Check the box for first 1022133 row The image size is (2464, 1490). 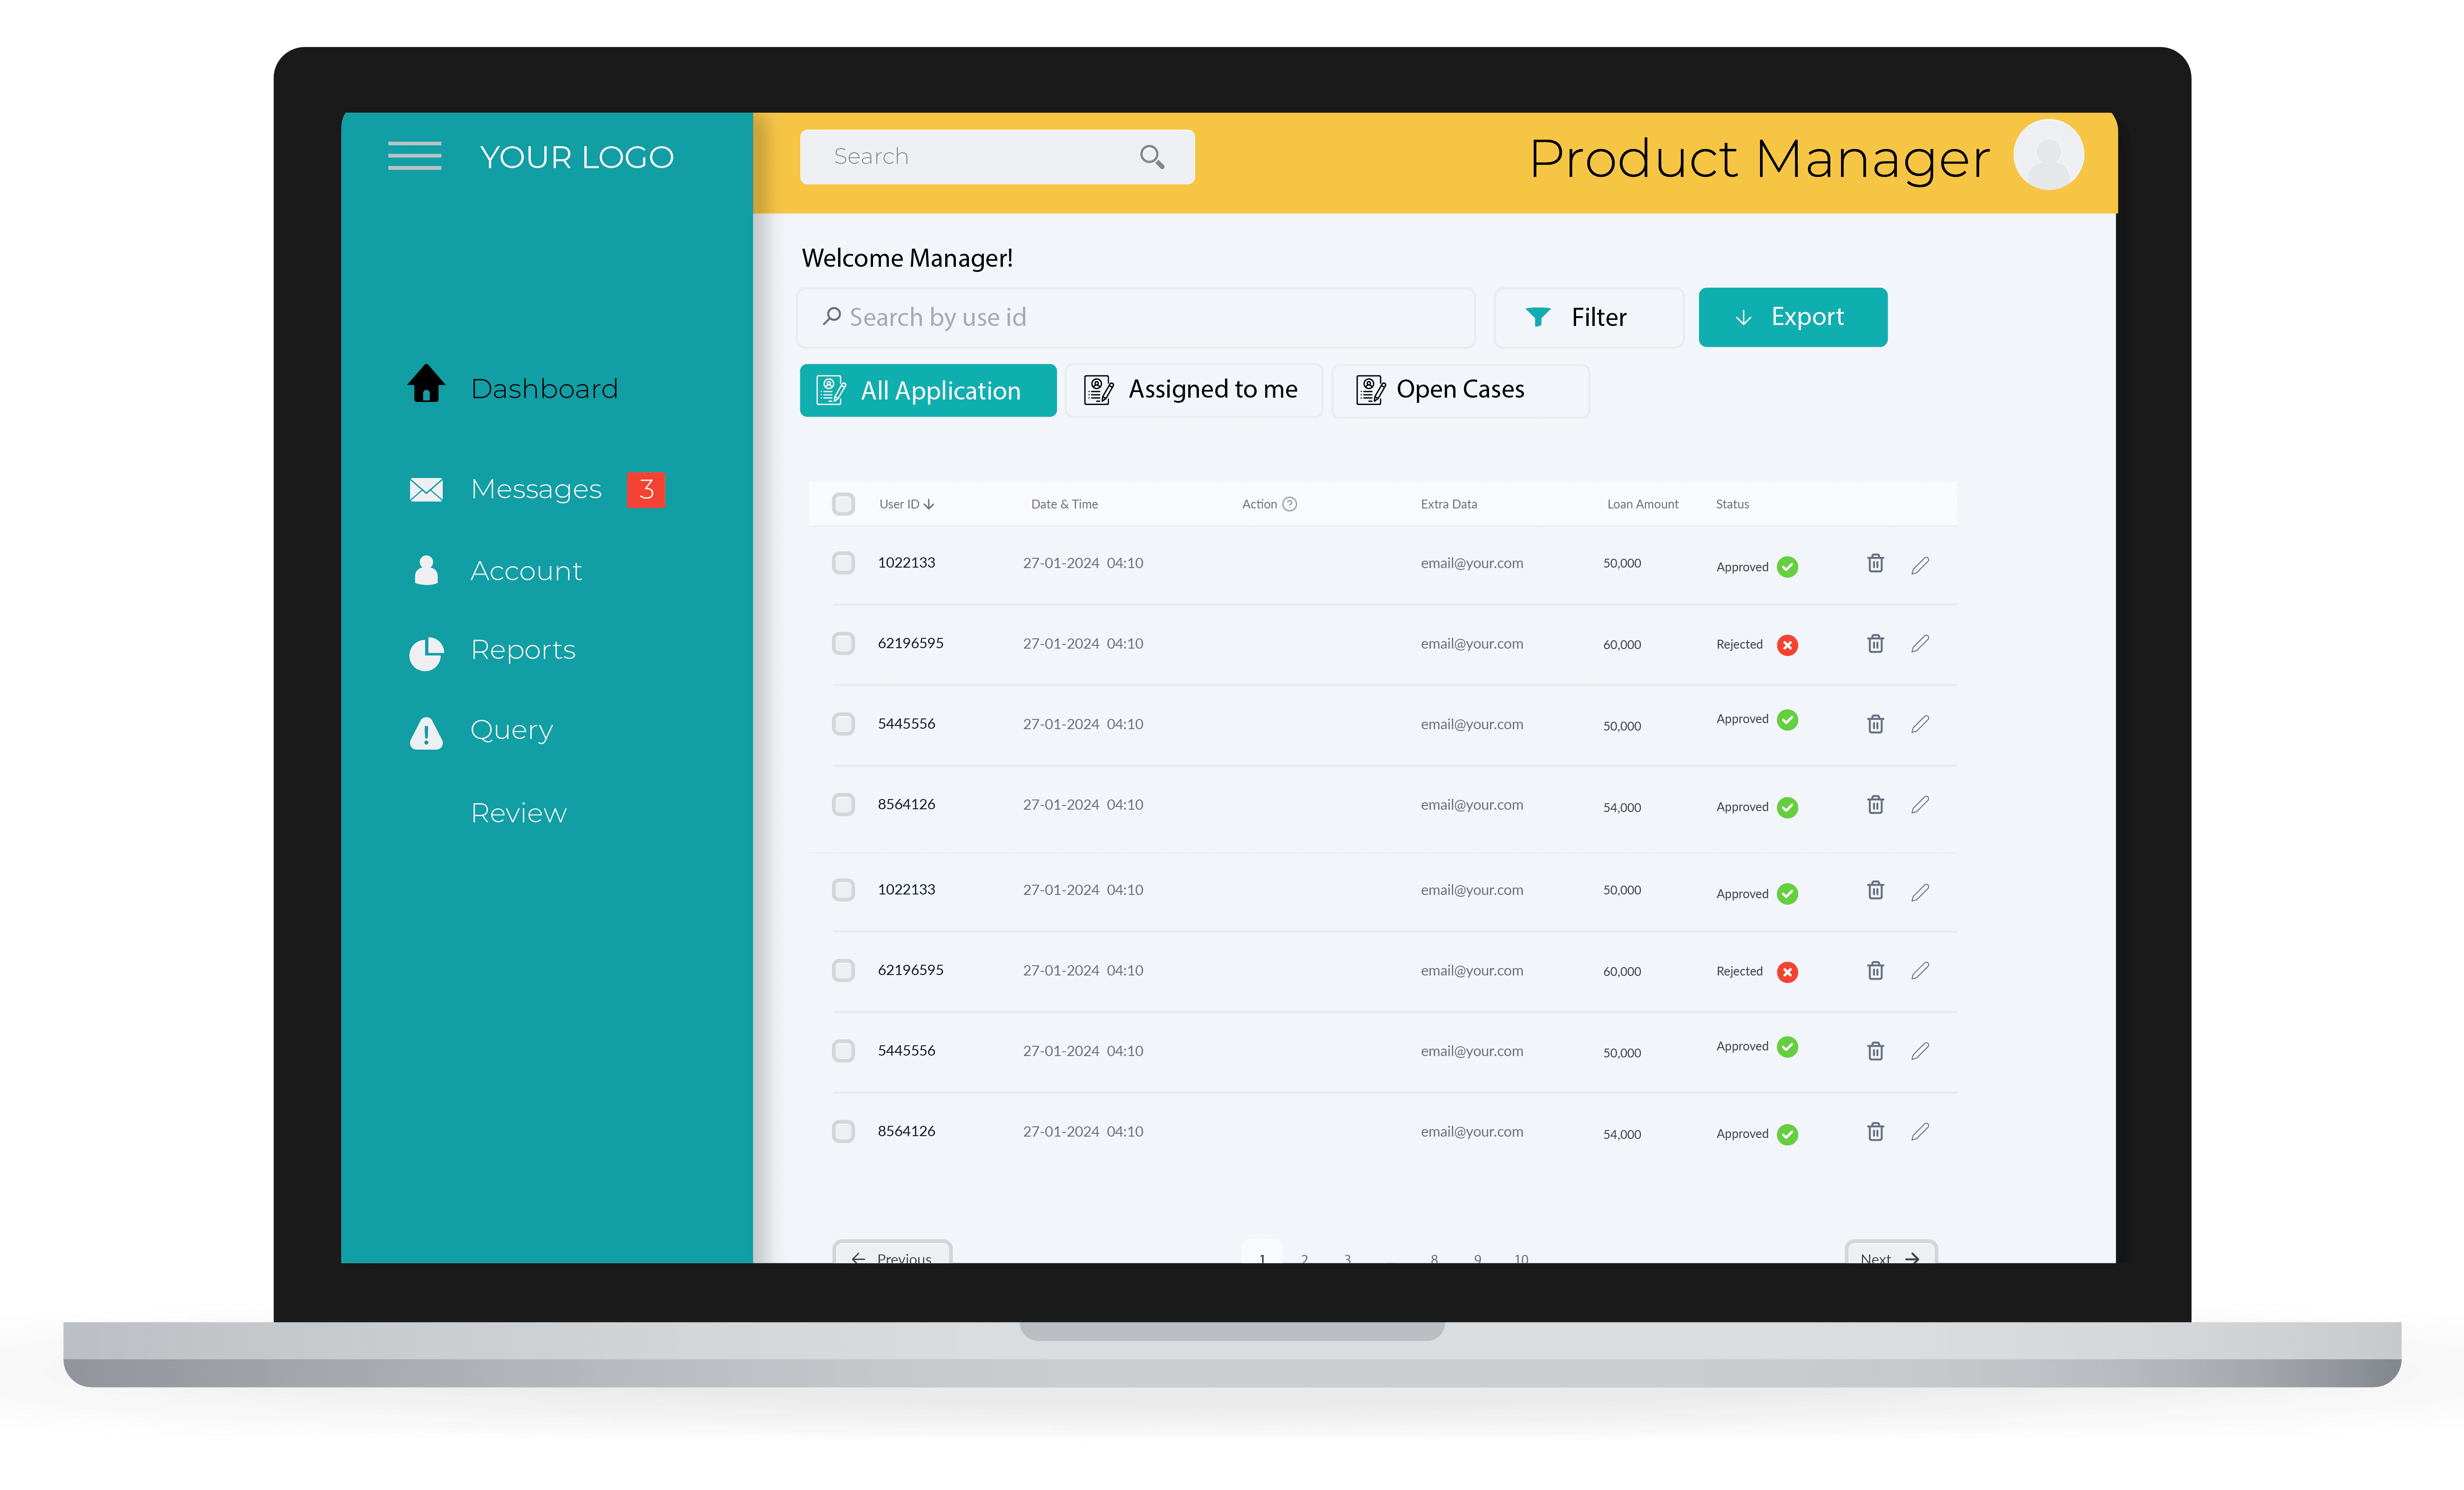[843, 563]
